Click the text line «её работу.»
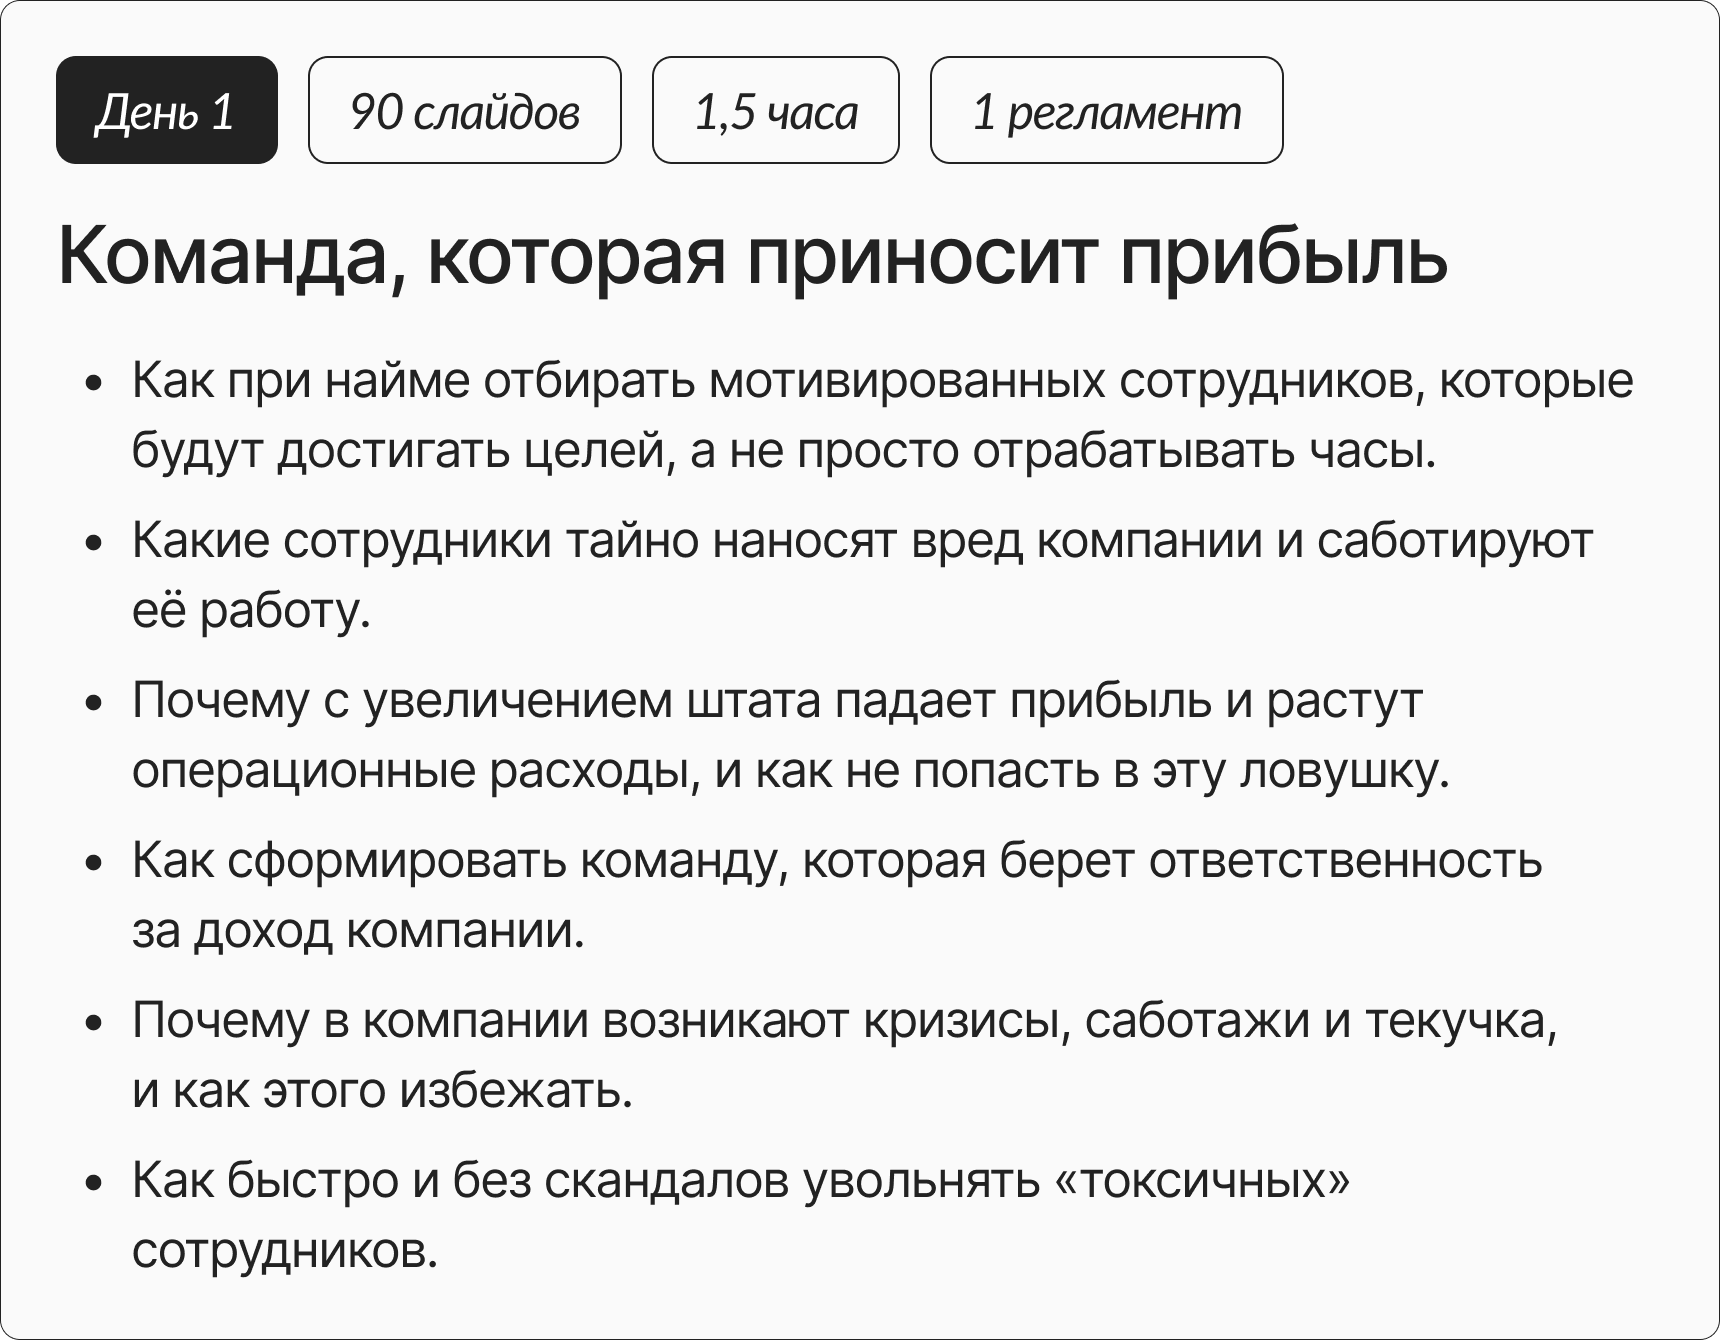The height and width of the screenshot is (1340, 1720). (251, 611)
